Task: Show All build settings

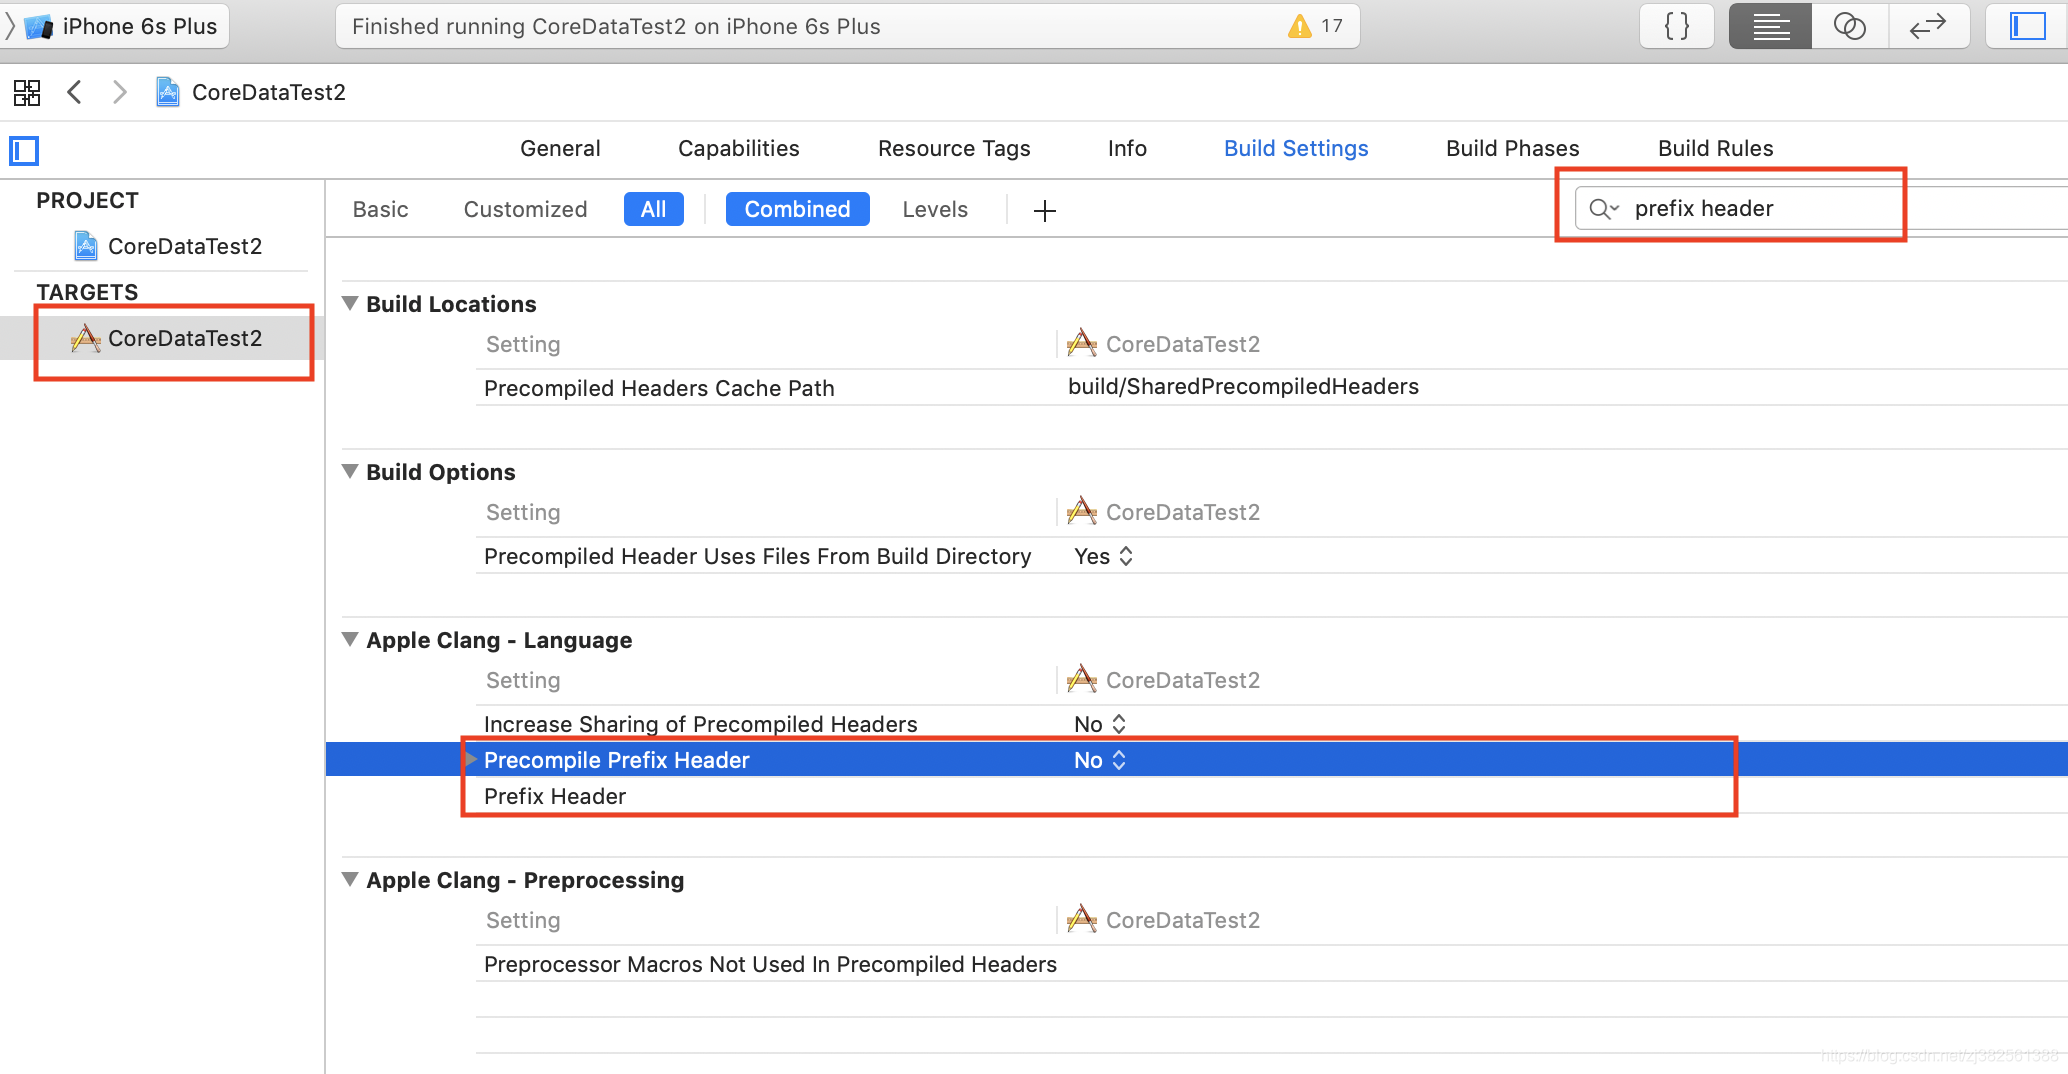Action: (654, 209)
